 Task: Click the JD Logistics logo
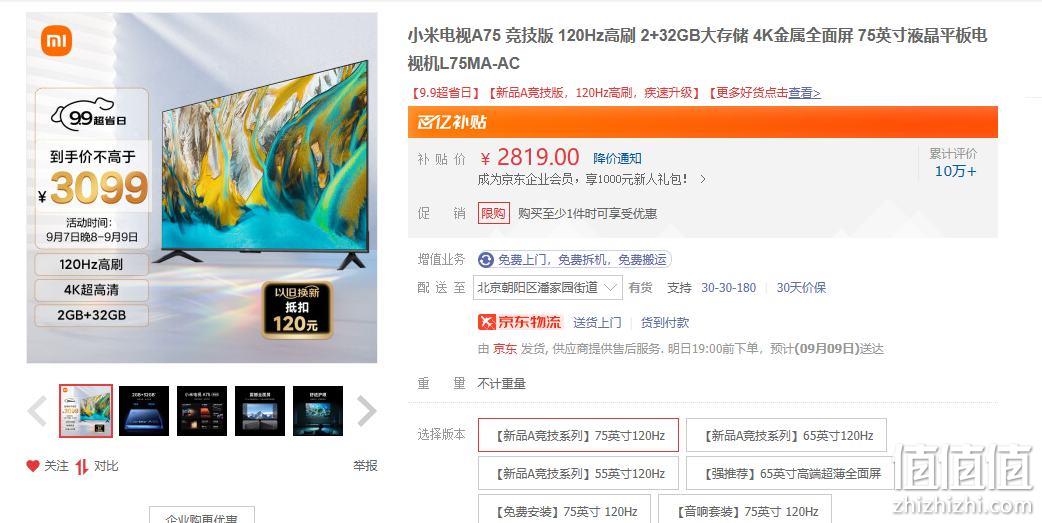point(520,322)
